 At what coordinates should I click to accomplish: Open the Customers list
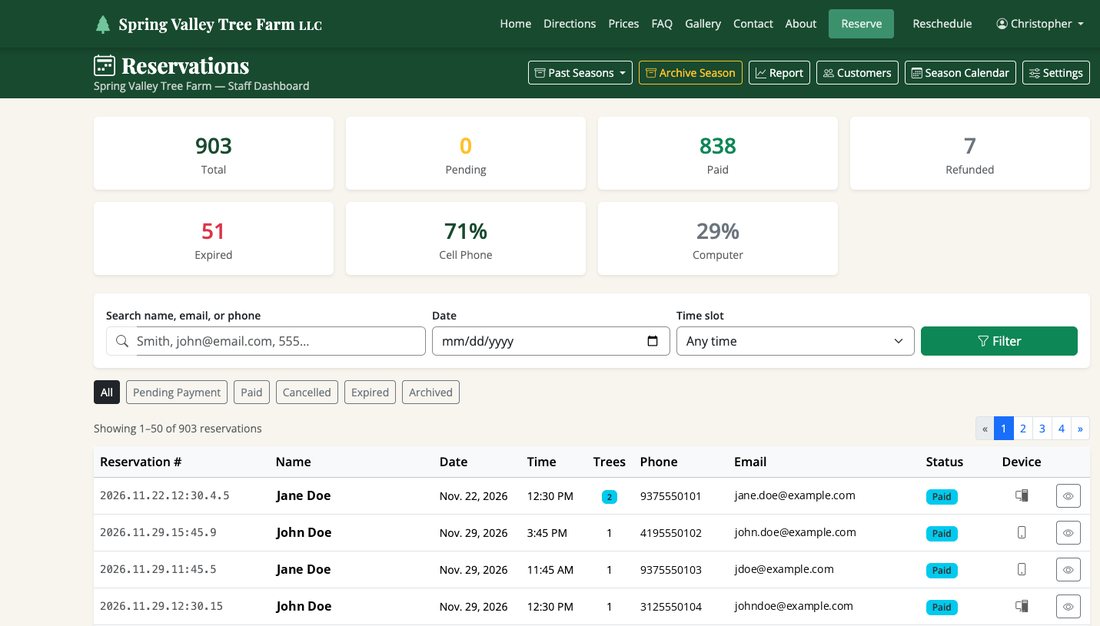tap(857, 73)
